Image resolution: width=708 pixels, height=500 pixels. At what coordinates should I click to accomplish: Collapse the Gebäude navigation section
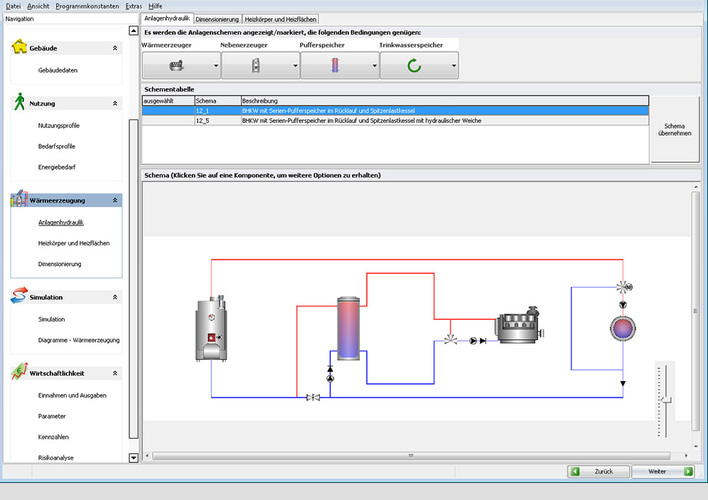(114, 48)
